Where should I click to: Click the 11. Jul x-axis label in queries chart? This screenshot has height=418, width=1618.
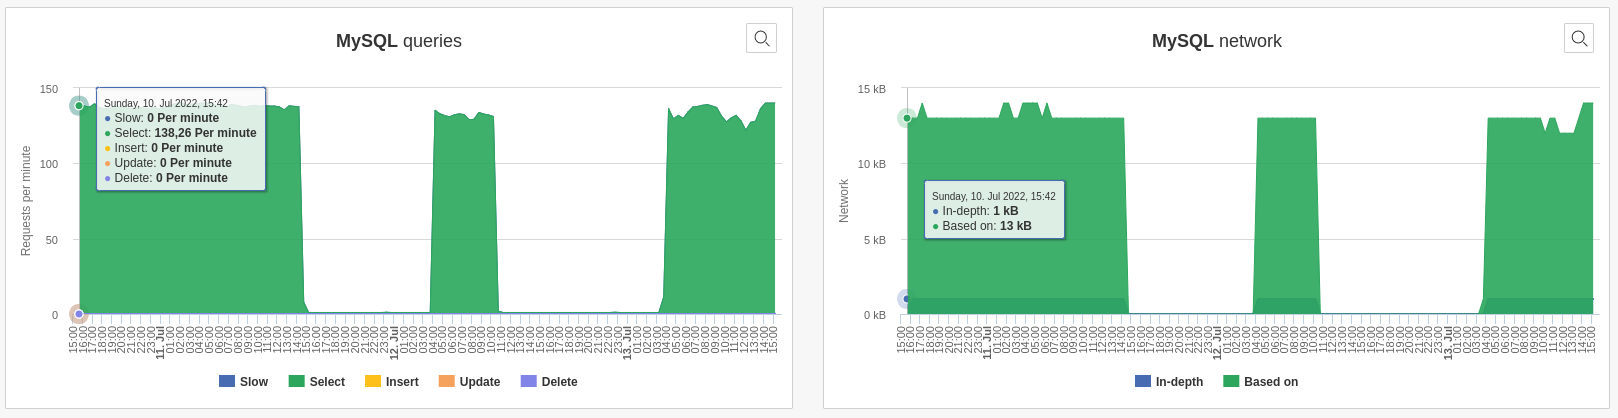pyautogui.click(x=160, y=341)
